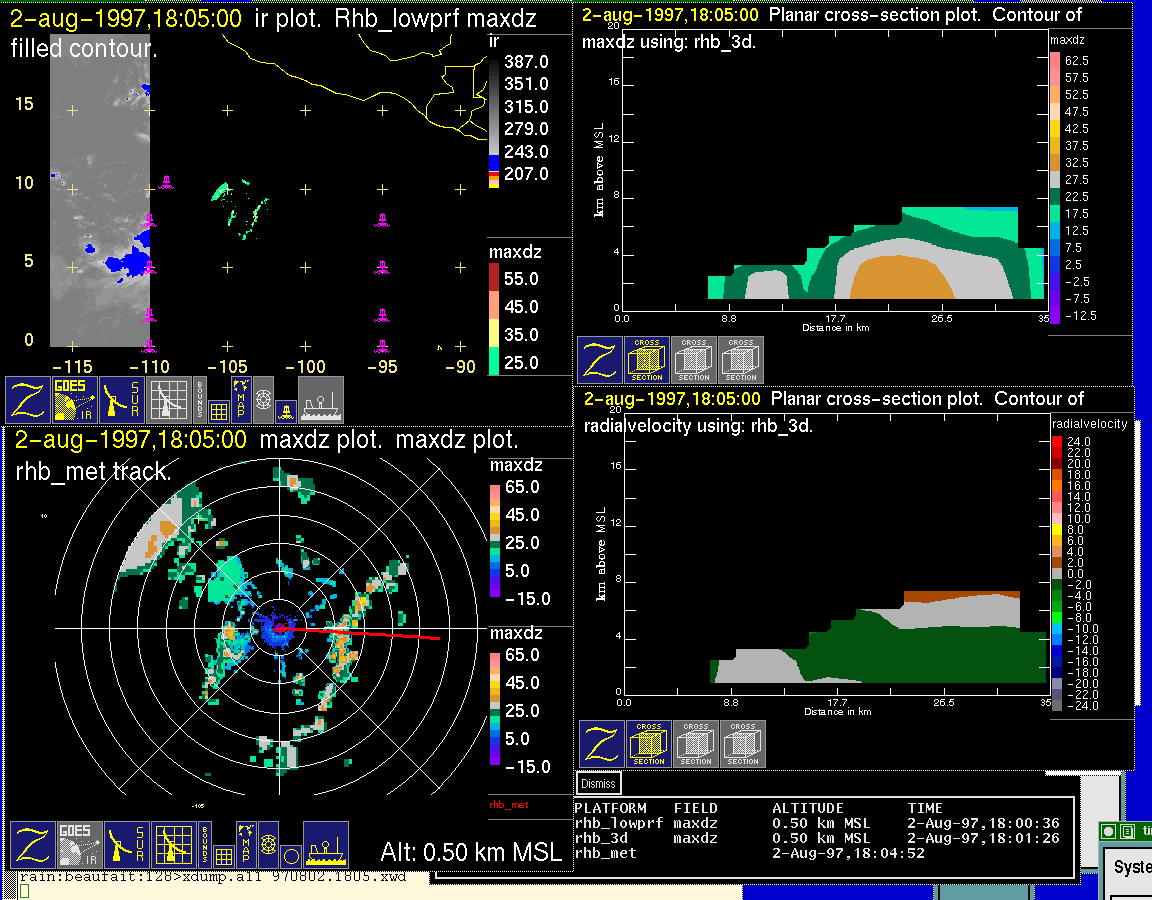1152x900 pixels.
Task: Select the SUR radar icon in the ir plot toolbar
Action: pos(124,400)
